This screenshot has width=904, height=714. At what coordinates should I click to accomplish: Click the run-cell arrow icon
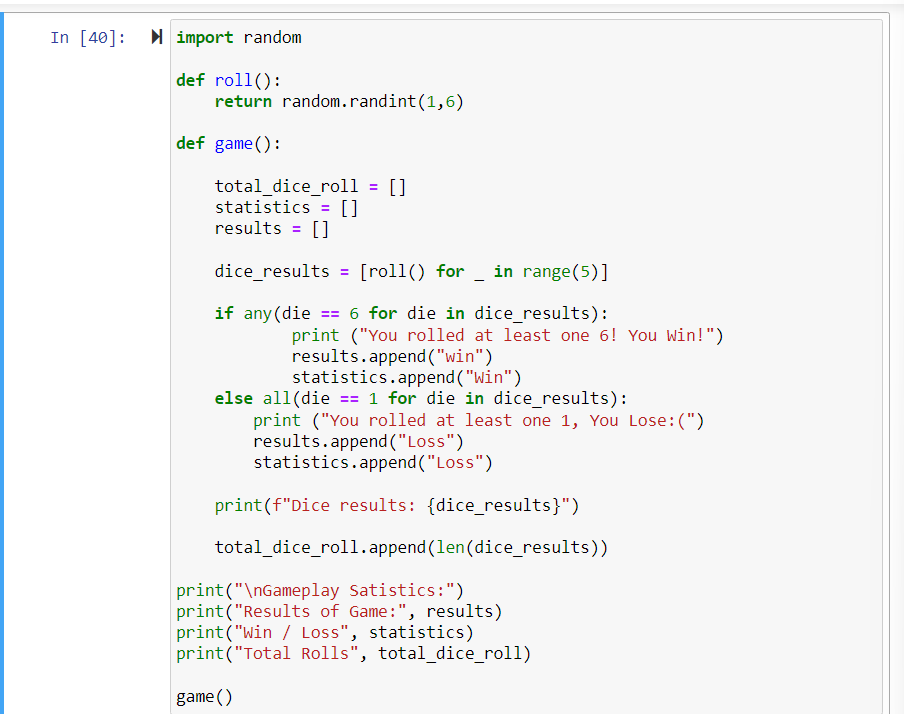click(156, 35)
